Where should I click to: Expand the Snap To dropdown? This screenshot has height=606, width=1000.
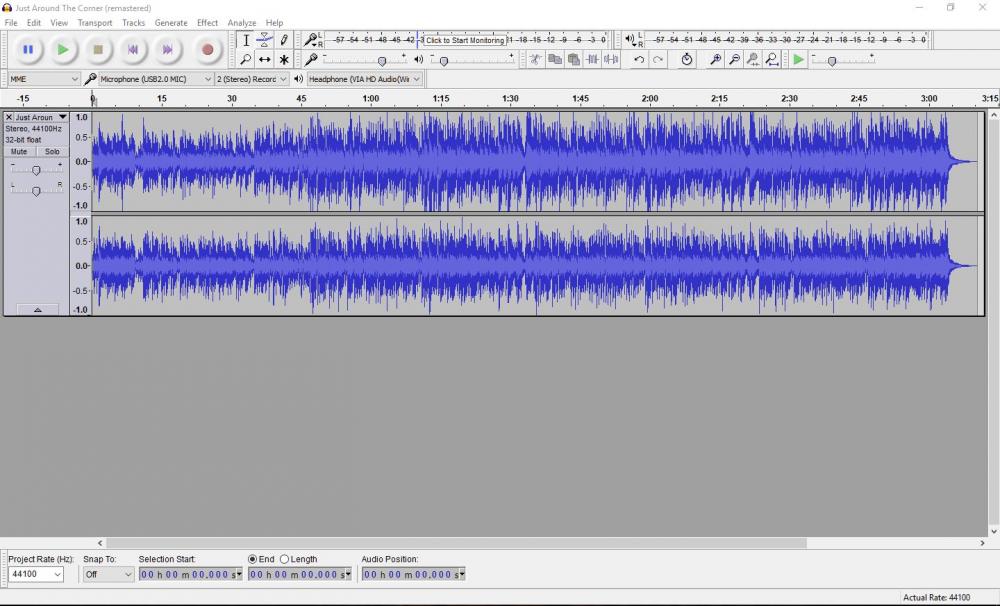pos(108,575)
